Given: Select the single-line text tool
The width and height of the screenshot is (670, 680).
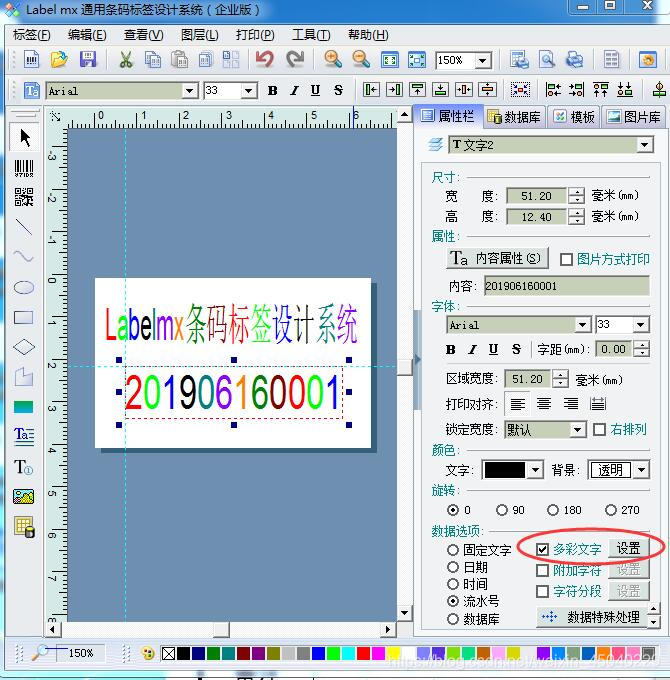Looking at the screenshot, I should click(23, 467).
